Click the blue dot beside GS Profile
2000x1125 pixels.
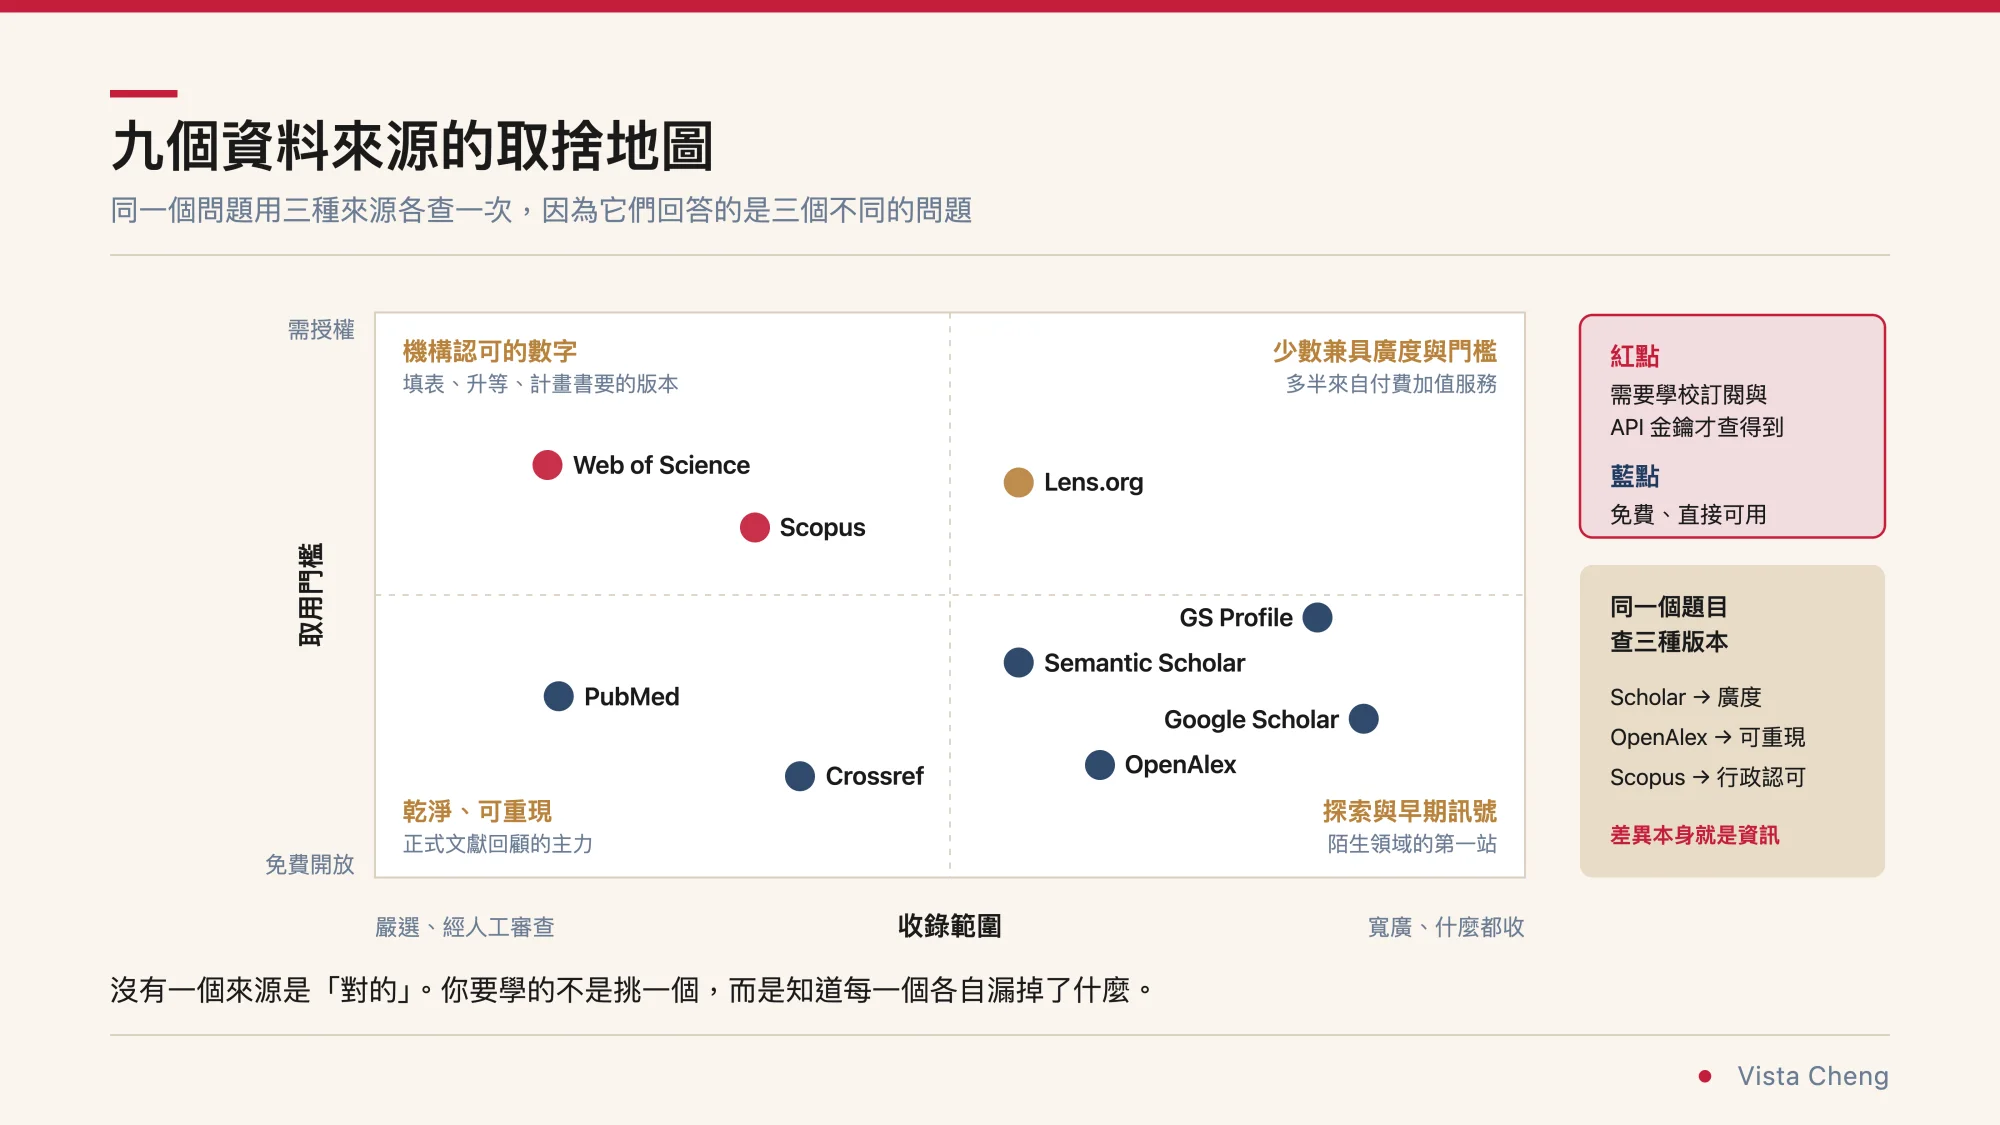(1317, 617)
